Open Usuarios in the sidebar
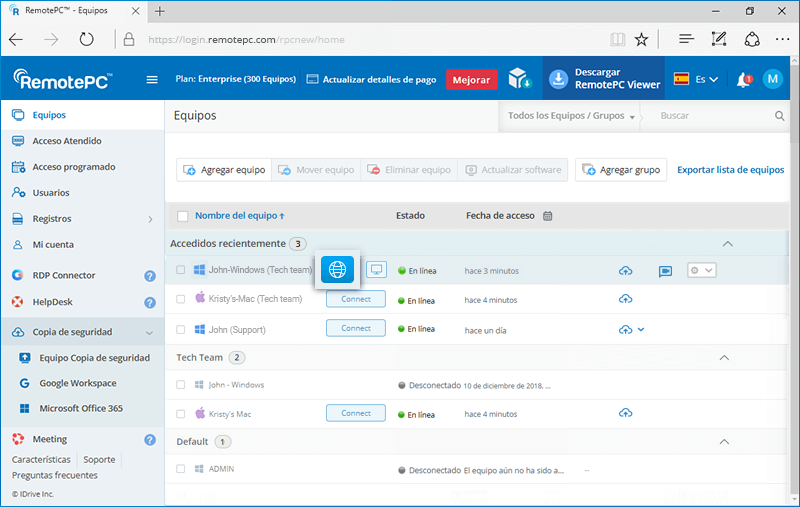 pyautogui.click(x=51, y=193)
